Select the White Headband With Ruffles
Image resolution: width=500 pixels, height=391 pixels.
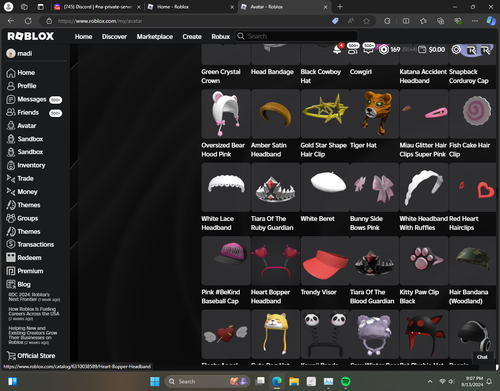click(x=424, y=187)
